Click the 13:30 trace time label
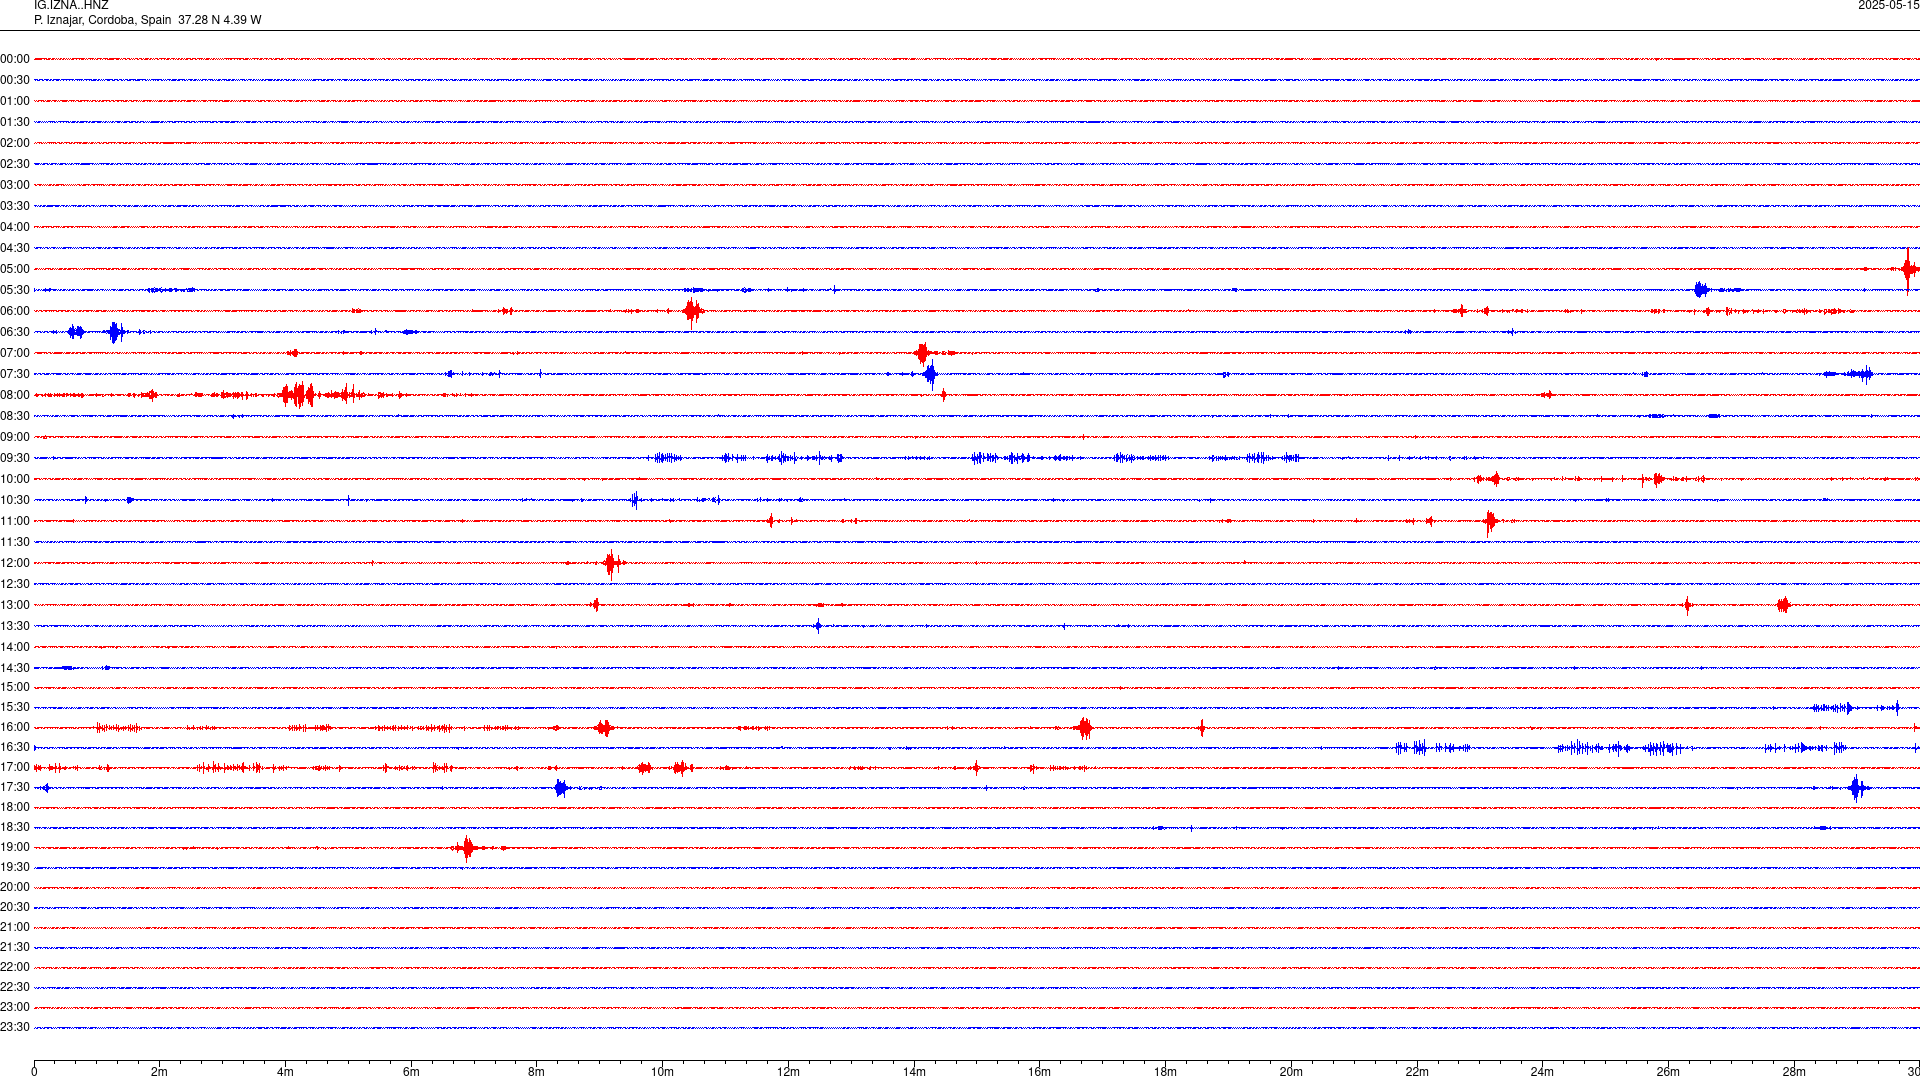 15,626
